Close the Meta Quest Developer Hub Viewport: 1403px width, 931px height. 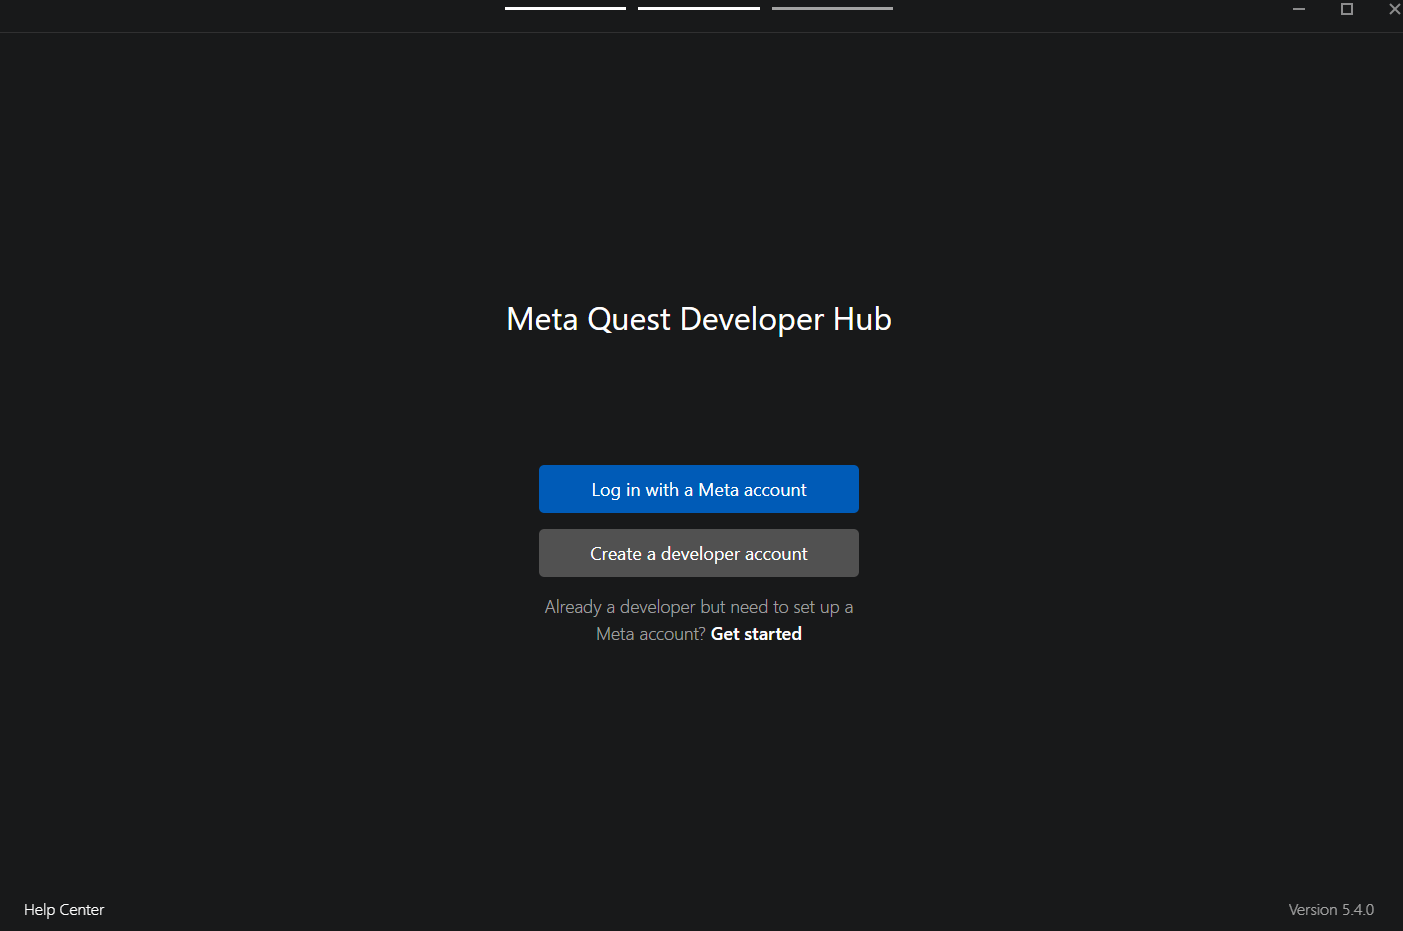(1394, 9)
